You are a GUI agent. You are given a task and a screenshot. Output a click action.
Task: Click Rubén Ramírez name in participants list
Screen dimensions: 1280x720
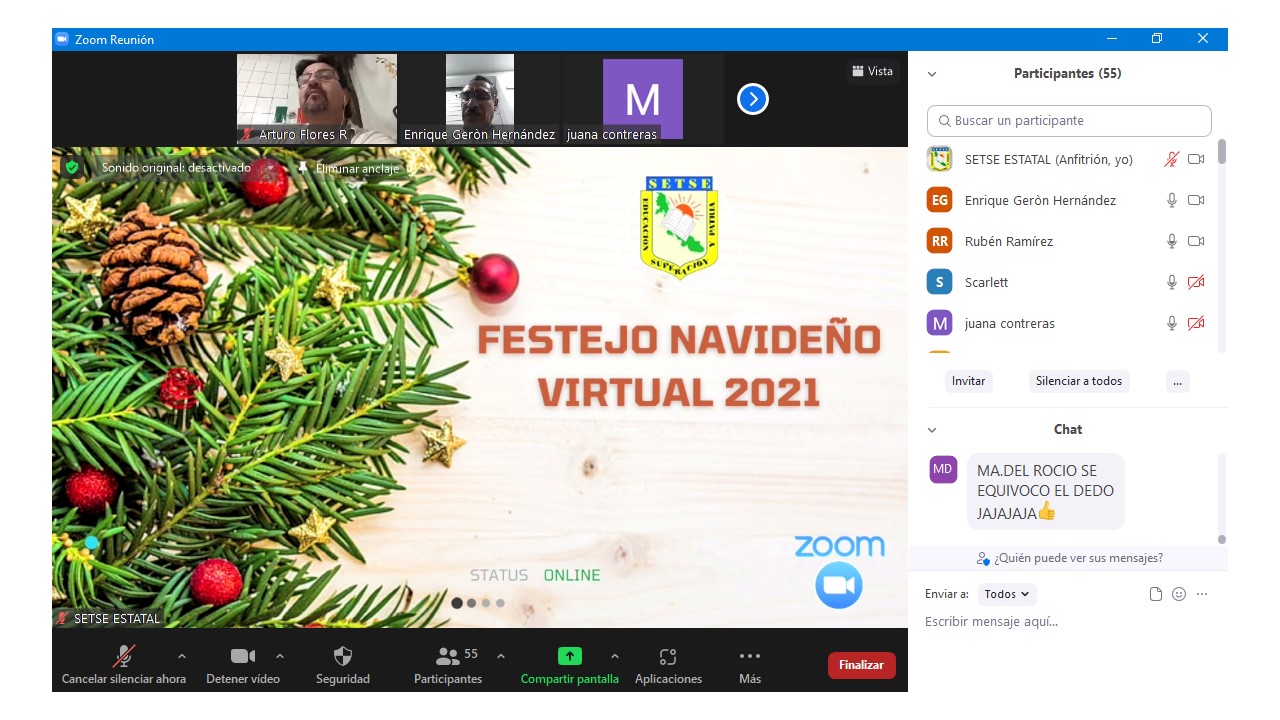click(1008, 241)
